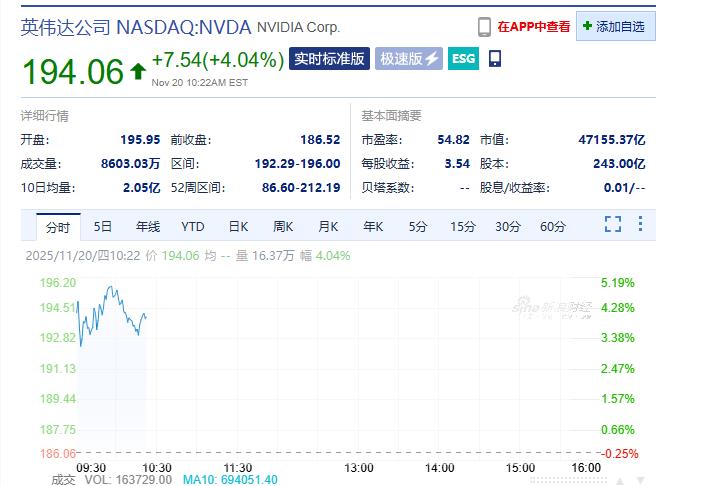
Task: Select the 分时 chart tab
Action: (58, 227)
